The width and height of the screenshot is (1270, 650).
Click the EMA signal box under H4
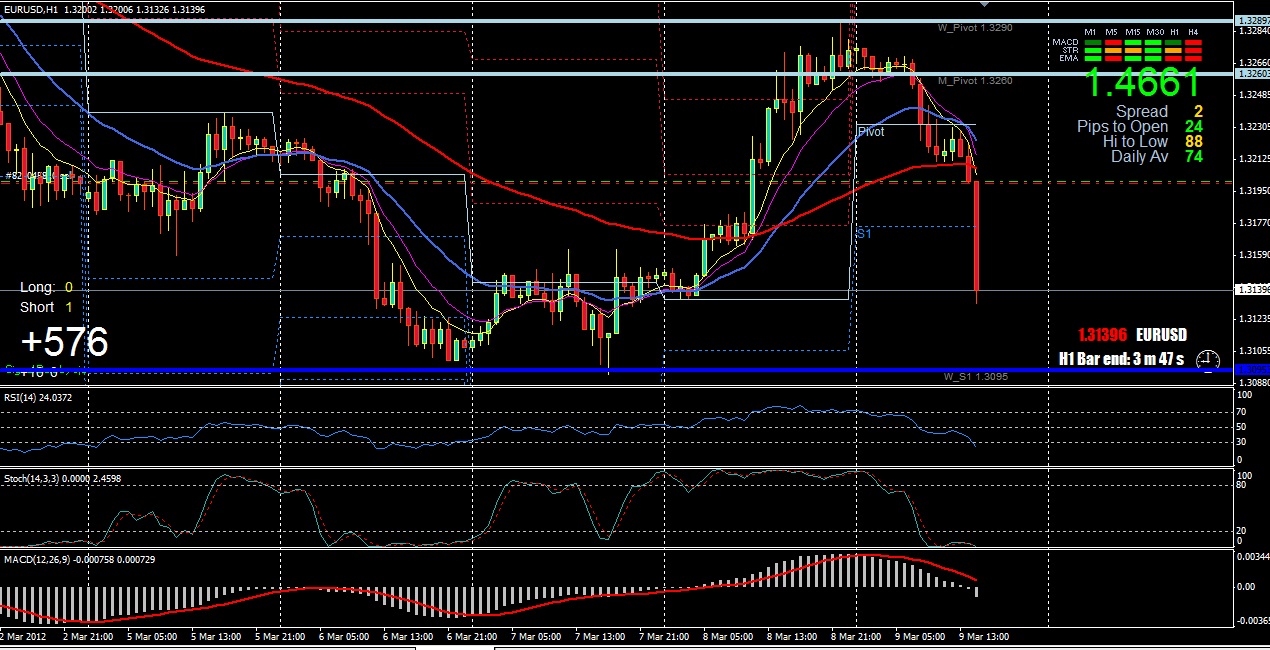pyautogui.click(x=1193, y=58)
